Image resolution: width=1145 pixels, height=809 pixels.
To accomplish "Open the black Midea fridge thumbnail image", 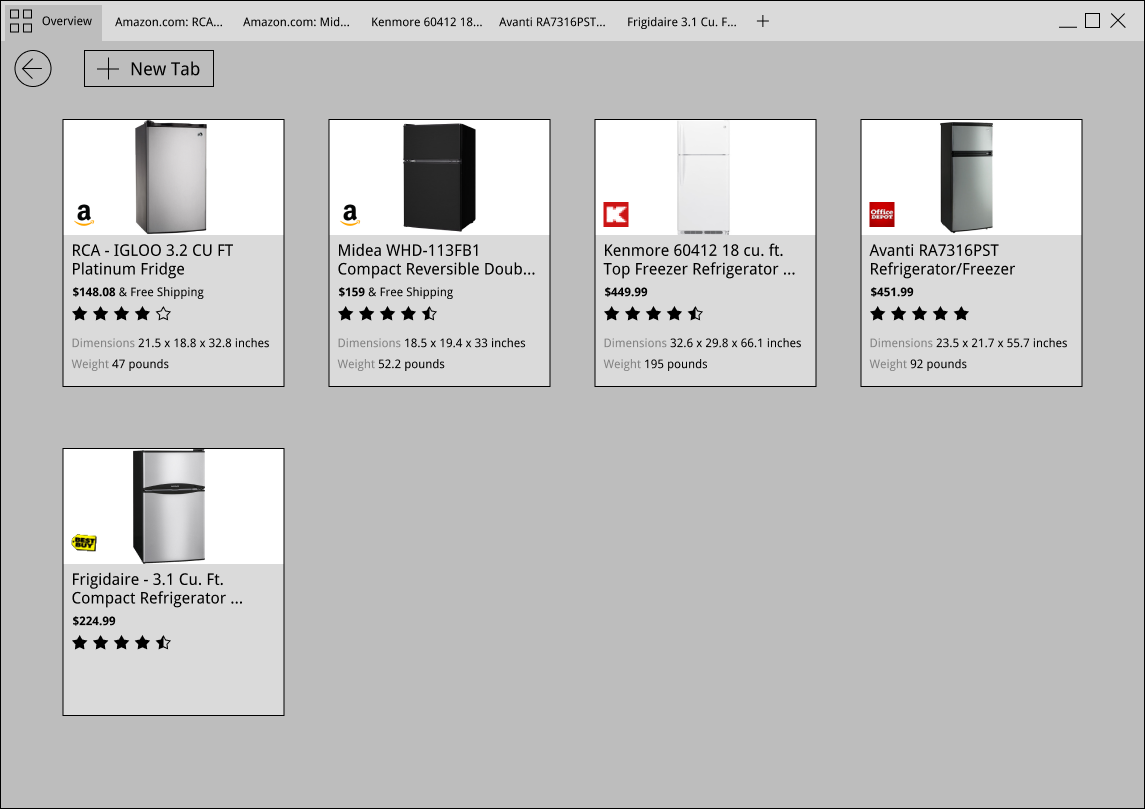I will point(440,177).
